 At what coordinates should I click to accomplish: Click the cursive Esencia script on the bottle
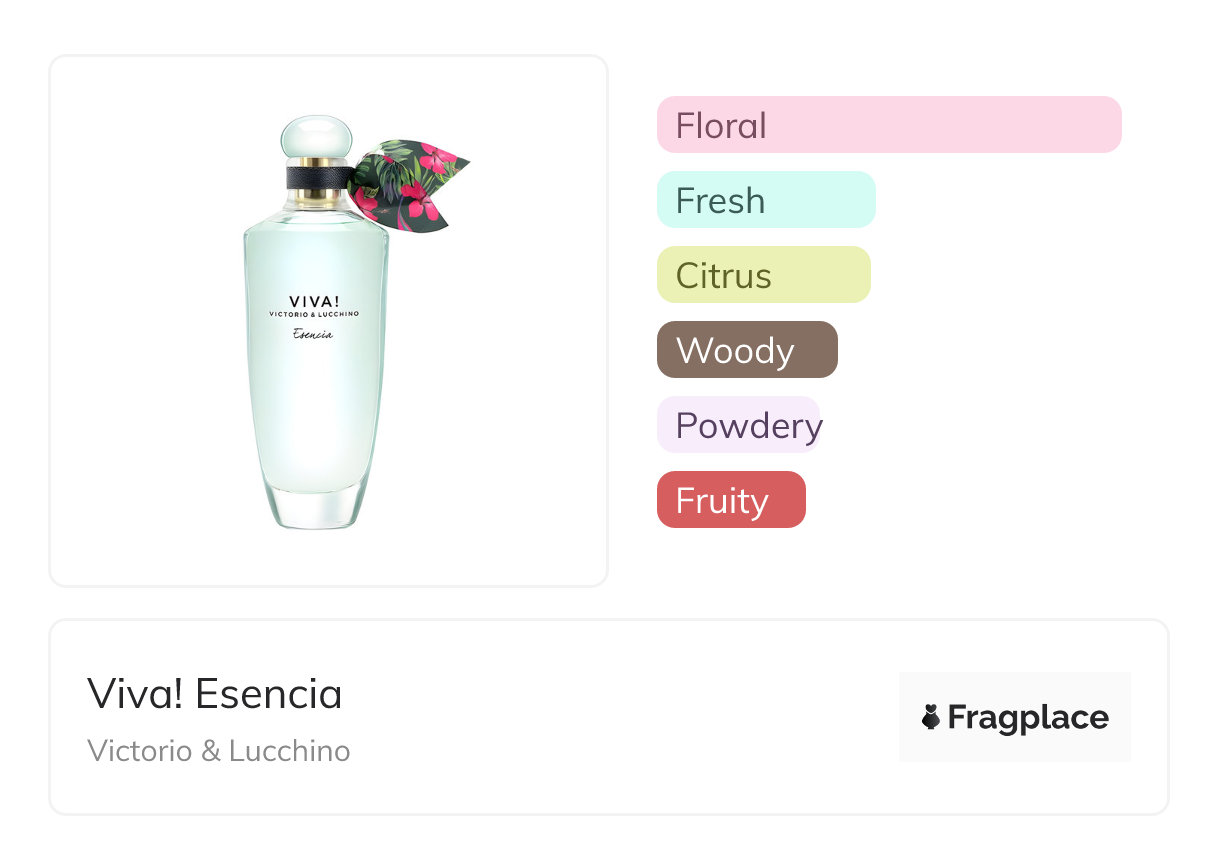tap(313, 334)
